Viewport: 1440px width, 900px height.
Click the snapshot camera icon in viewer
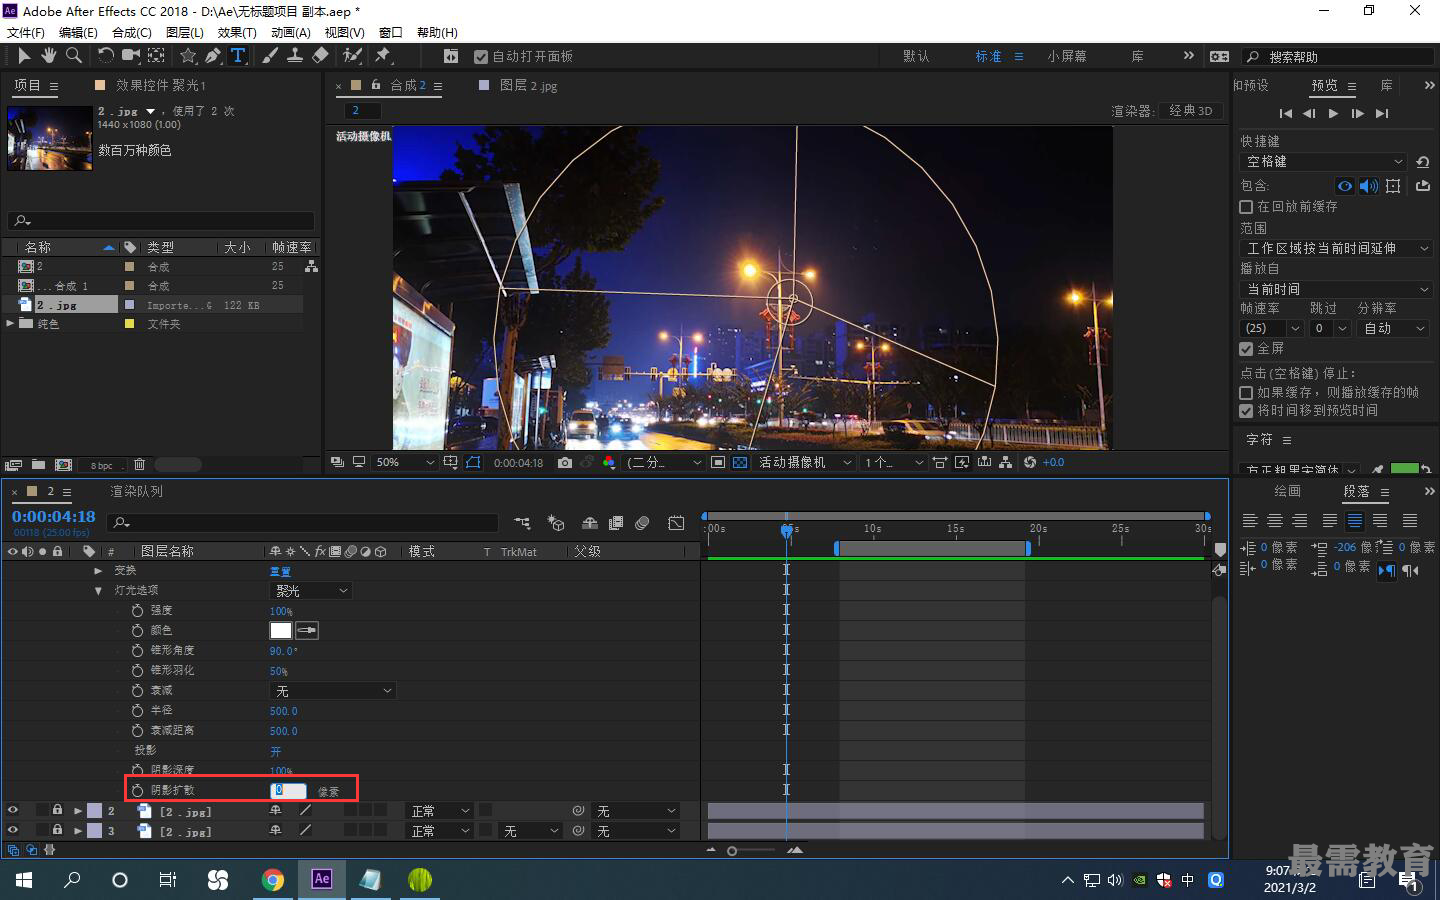click(x=565, y=462)
